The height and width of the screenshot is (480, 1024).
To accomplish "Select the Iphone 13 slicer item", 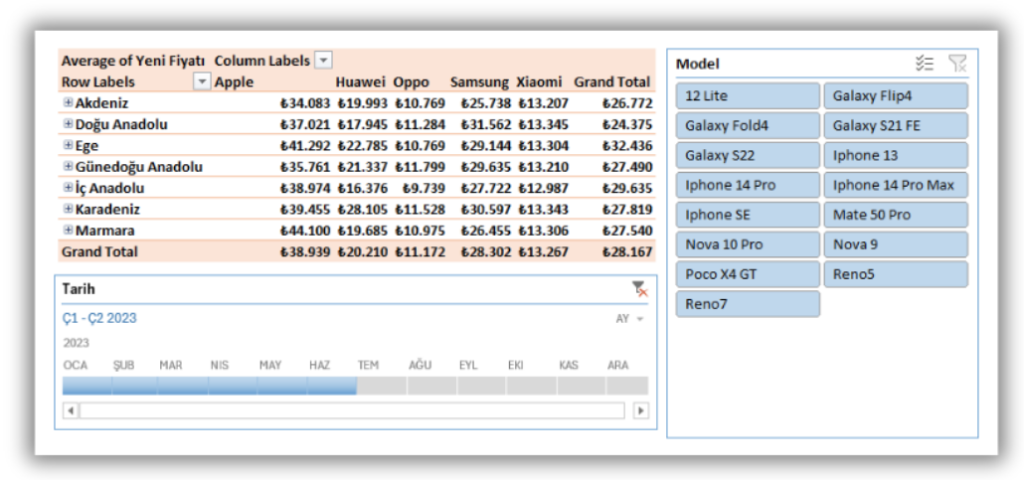I will (896, 155).
